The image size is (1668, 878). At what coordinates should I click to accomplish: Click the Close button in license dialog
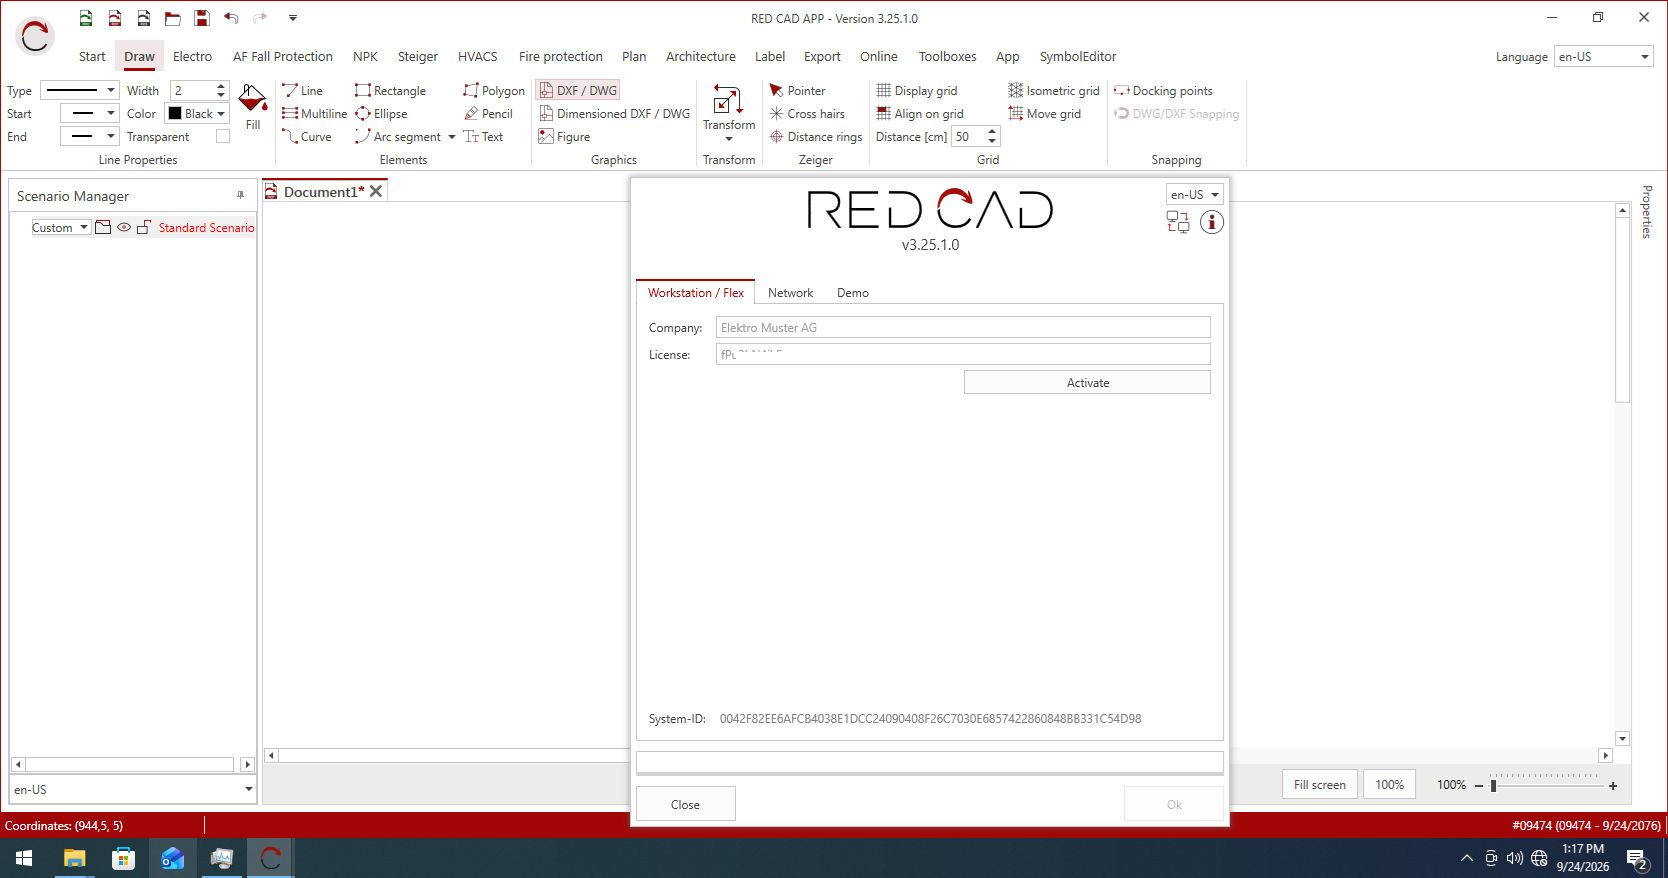pyautogui.click(x=685, y=804)
